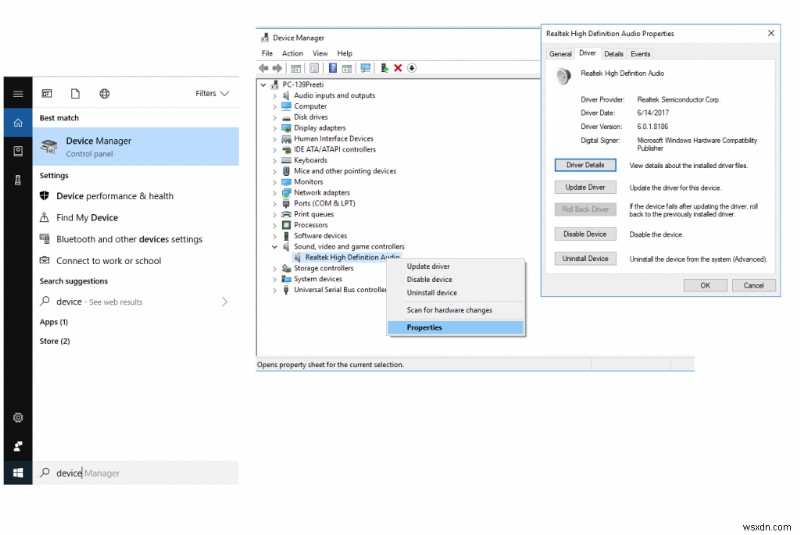Image resolution: width=800 pixels, height=535 pixels.
Task: Switch to the General tab
Action: click(560, 54)
